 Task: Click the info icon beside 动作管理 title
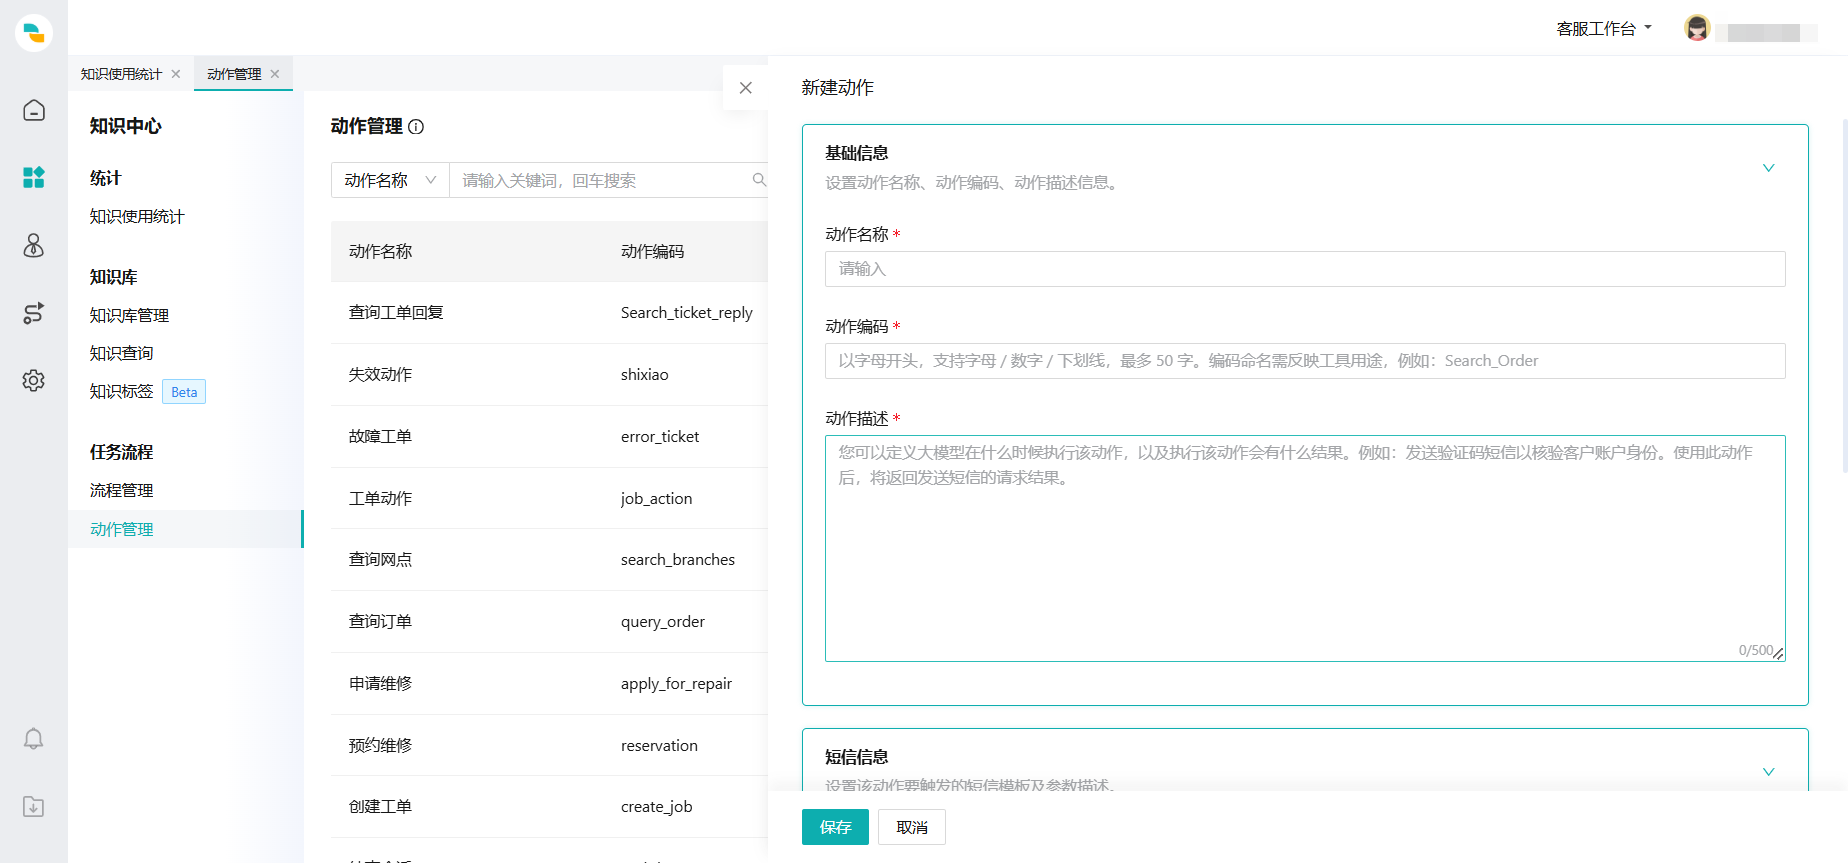417,127
